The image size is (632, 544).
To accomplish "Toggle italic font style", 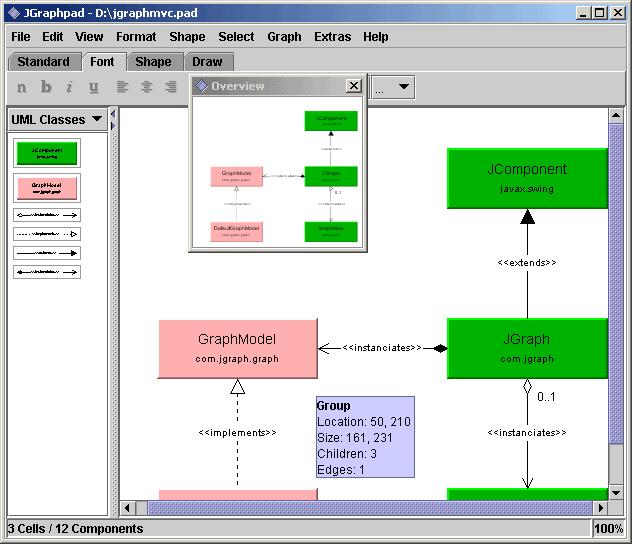I will point(69,87).
